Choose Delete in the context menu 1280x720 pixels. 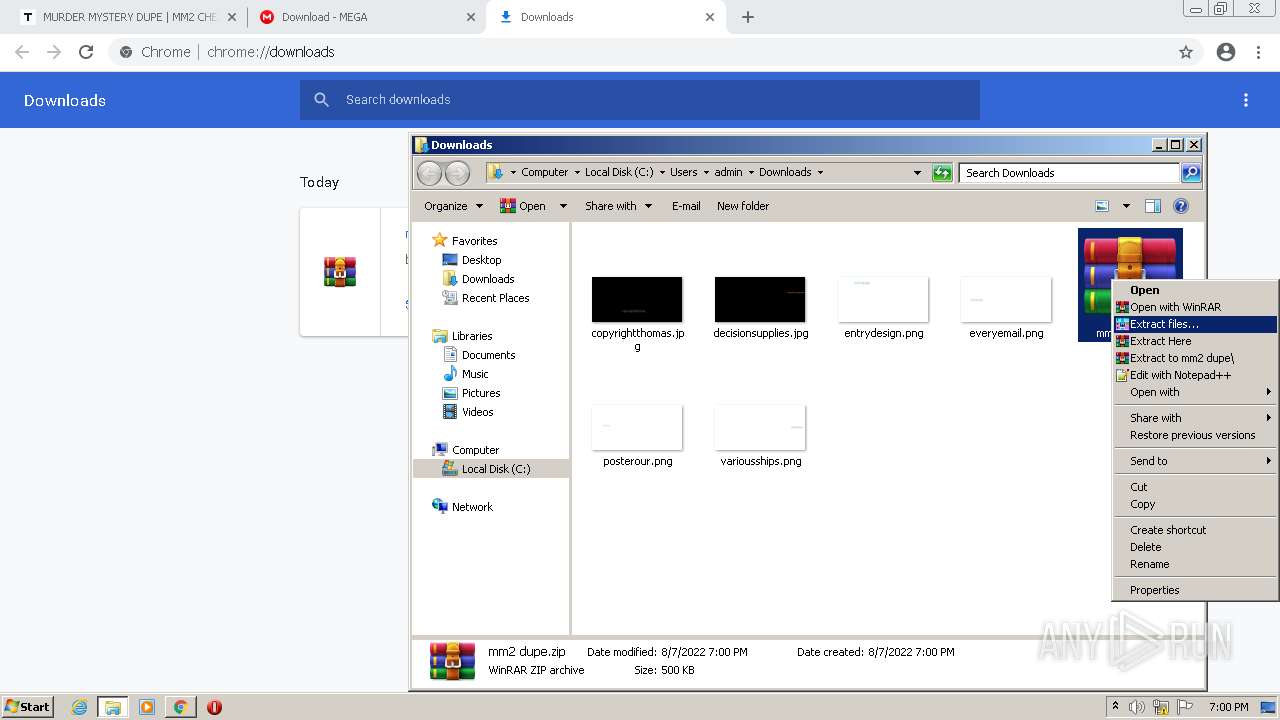point(1195,547)
